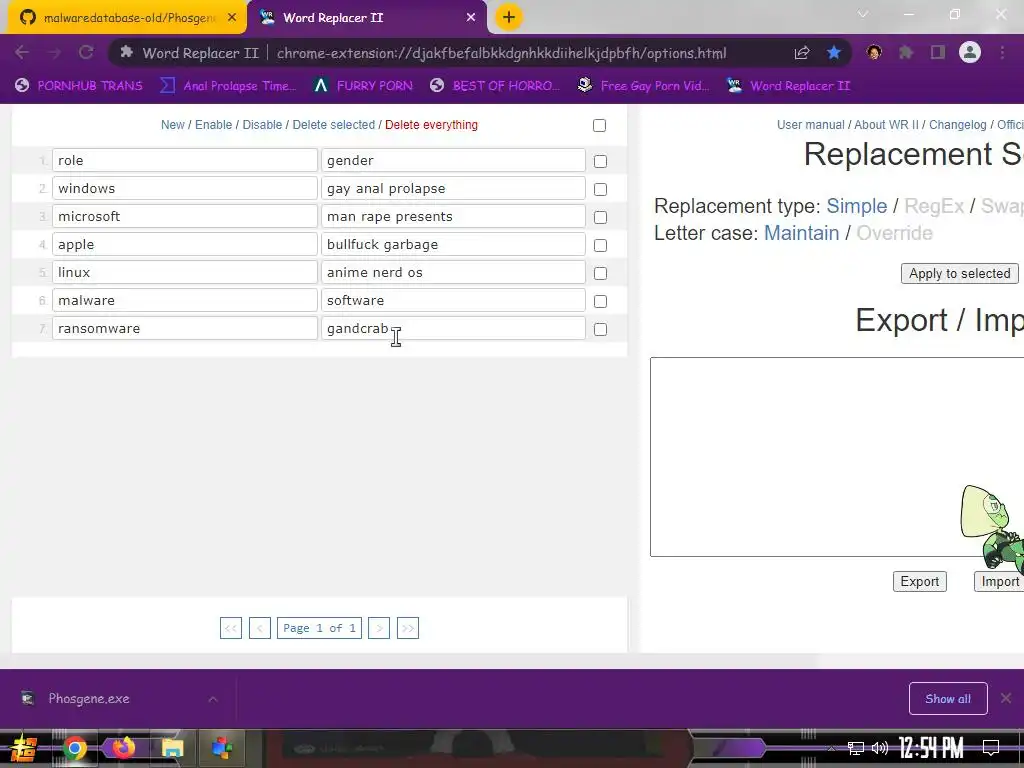This screenshot has height=768, width=1024.
Task: Set letter case to Override
Action: point(894,233)
